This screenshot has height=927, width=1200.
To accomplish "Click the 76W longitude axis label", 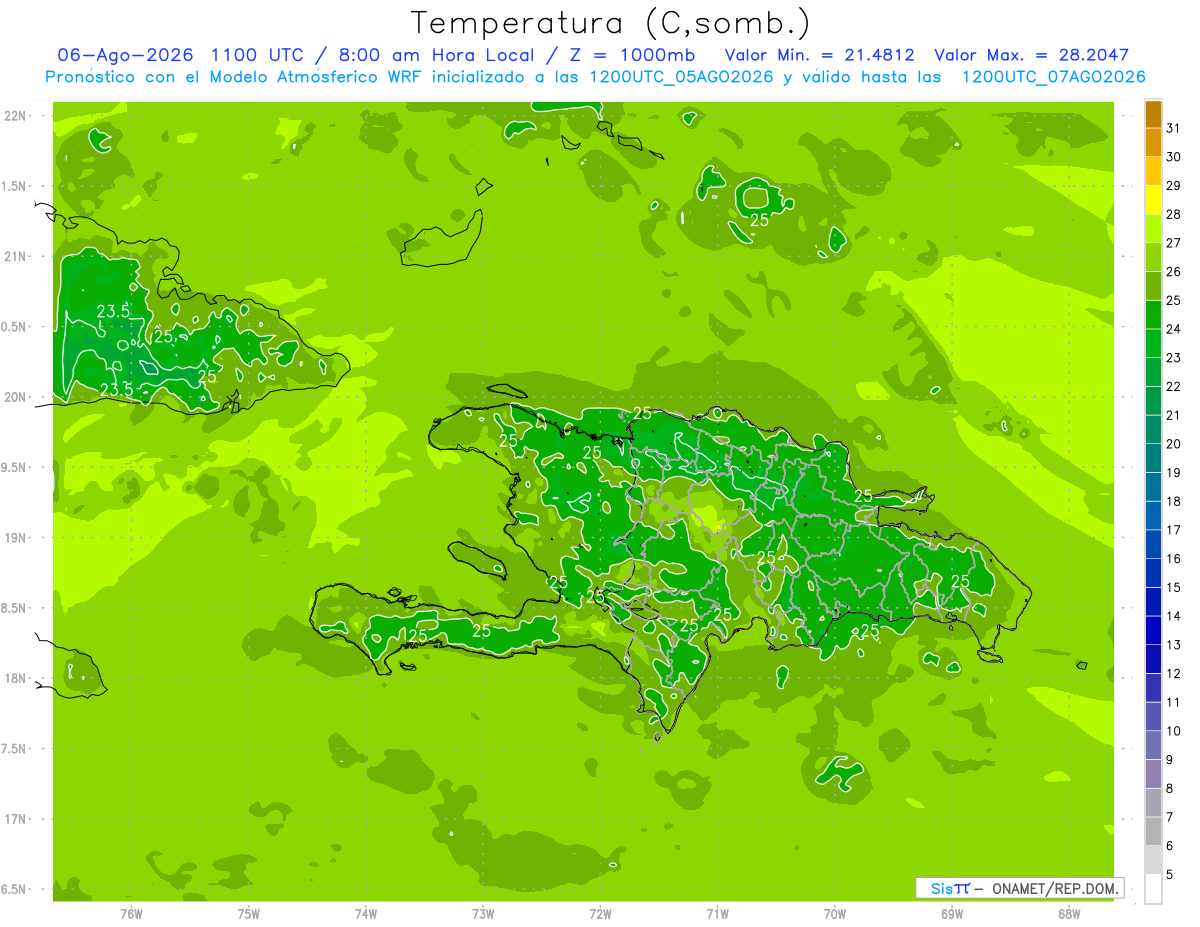I will (131, 914).
